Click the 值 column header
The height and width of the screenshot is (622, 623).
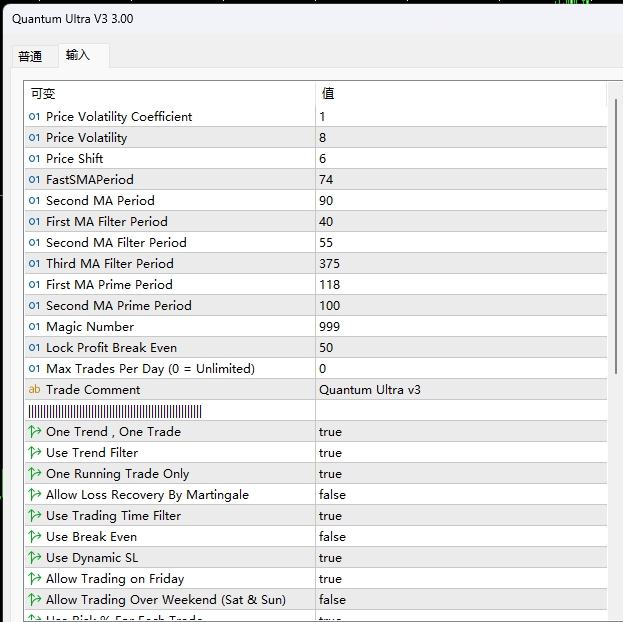460,94
